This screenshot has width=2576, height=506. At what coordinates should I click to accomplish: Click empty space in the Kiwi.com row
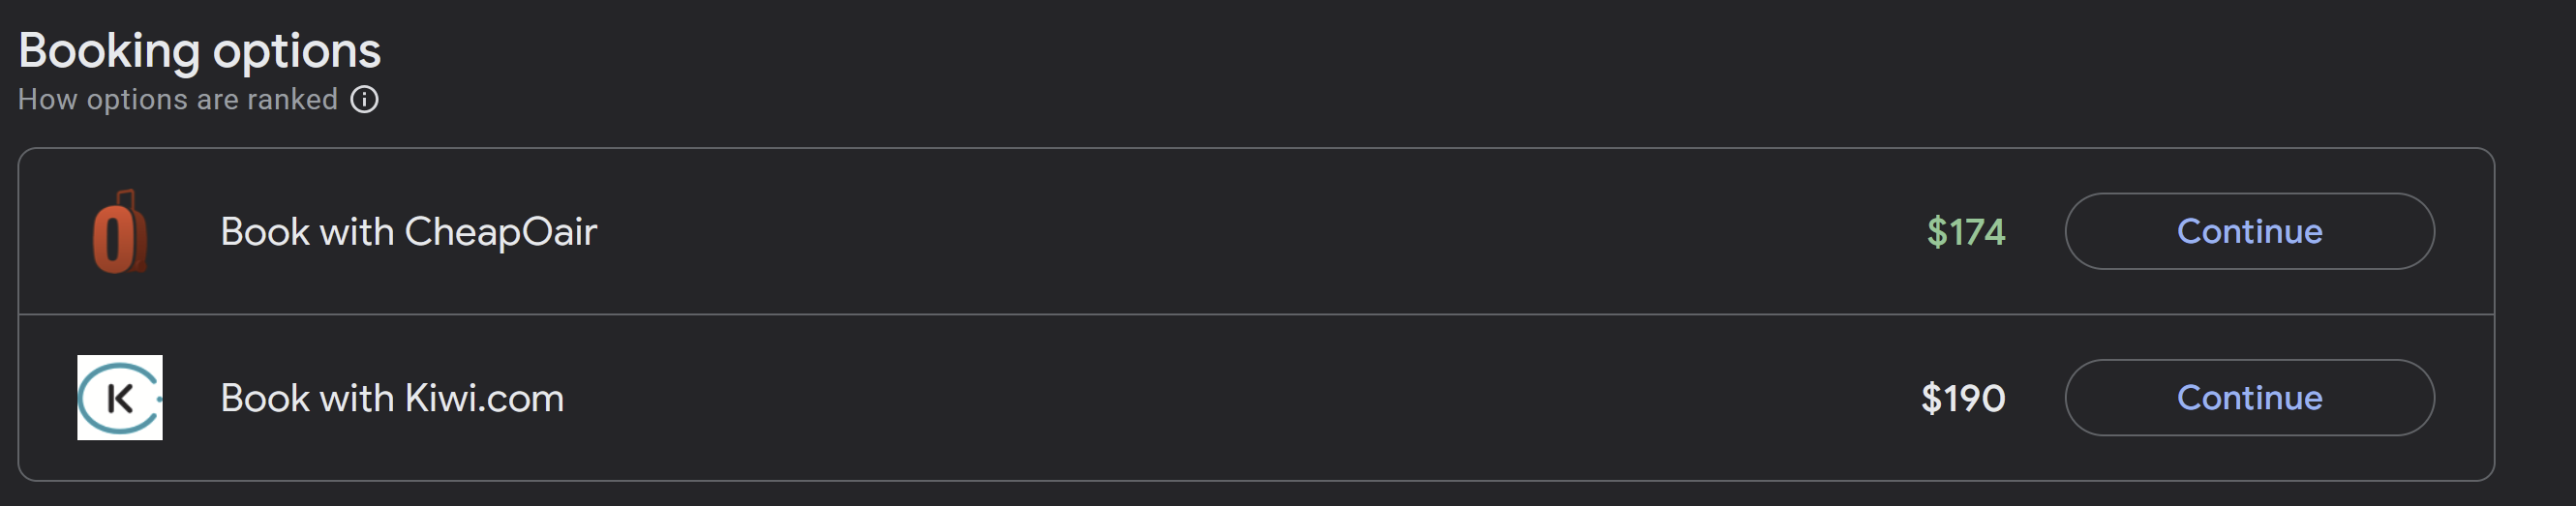pyautogui.click(x=1200, y=398)
